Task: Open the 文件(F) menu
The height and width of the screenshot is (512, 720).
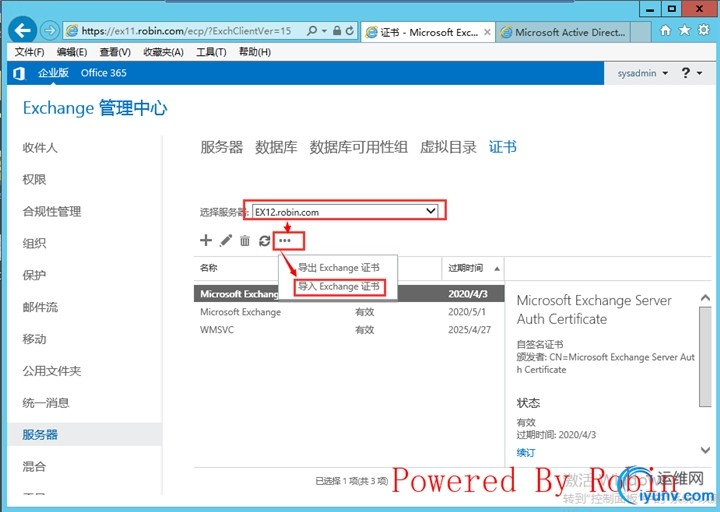Action: click(x=29, y=52)
